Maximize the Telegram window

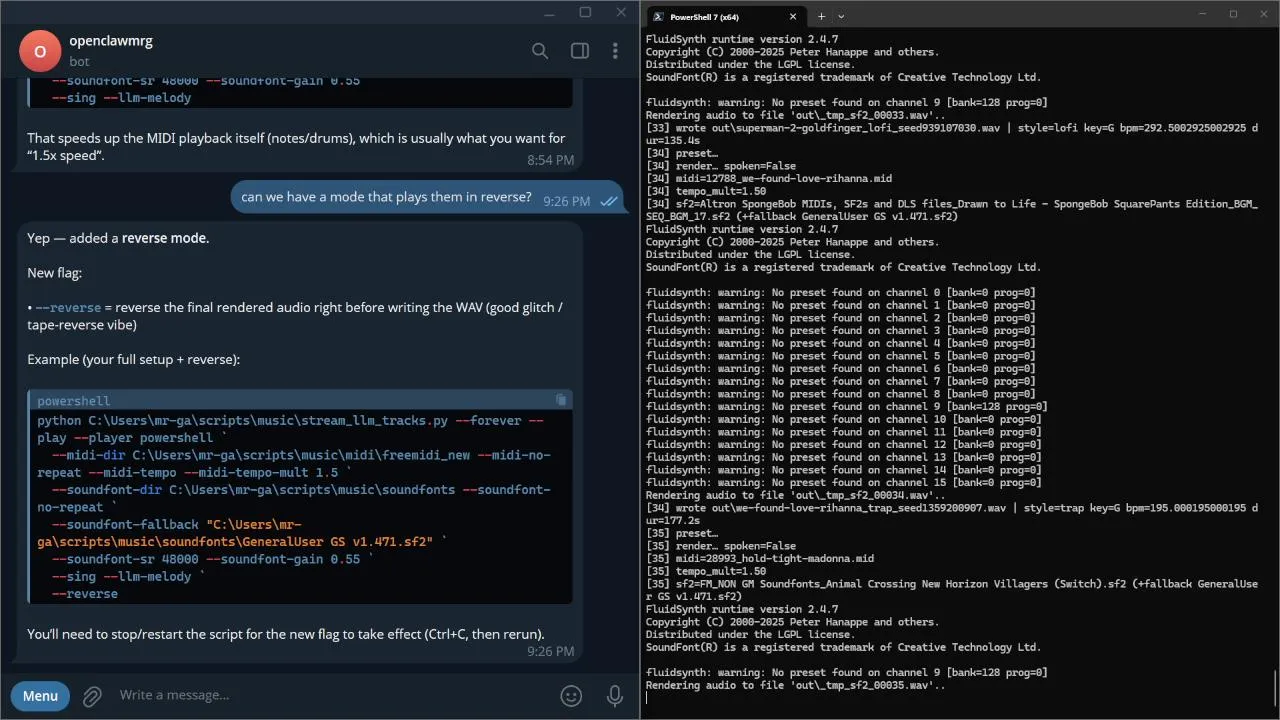pyautogui.click(x=586, y=12)
